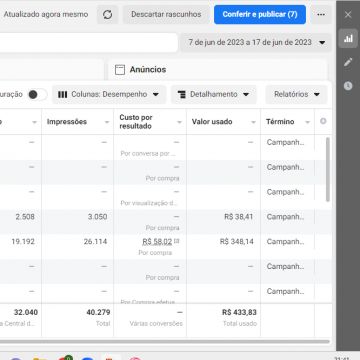Open Término column header arrow
This screenshot has width=360, height=360.
[308, 122]
